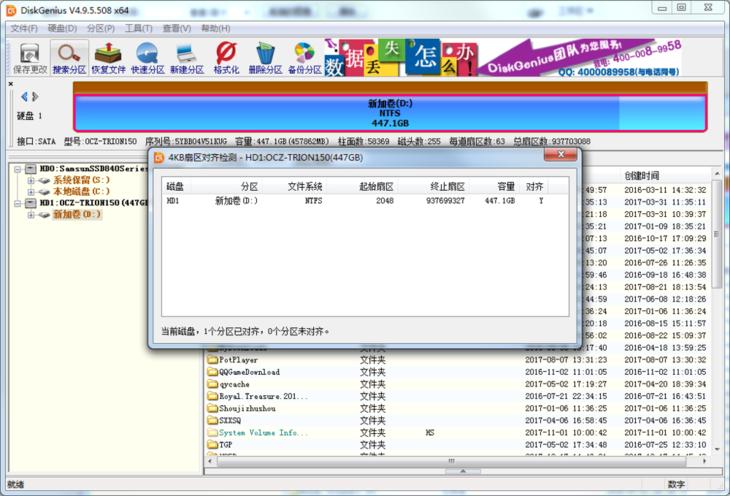Viewport: 730px width, 496px height.
Task: Click the PotPlayer folder icon
Action: coord(213,360)
